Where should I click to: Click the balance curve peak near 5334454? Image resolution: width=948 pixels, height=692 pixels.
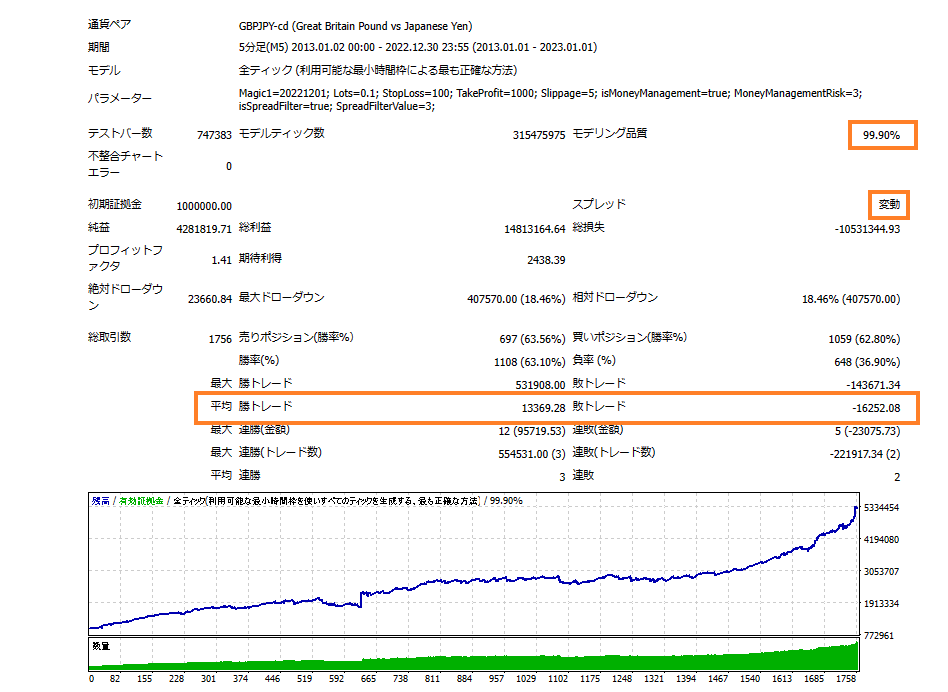click(x=856, y=508)
